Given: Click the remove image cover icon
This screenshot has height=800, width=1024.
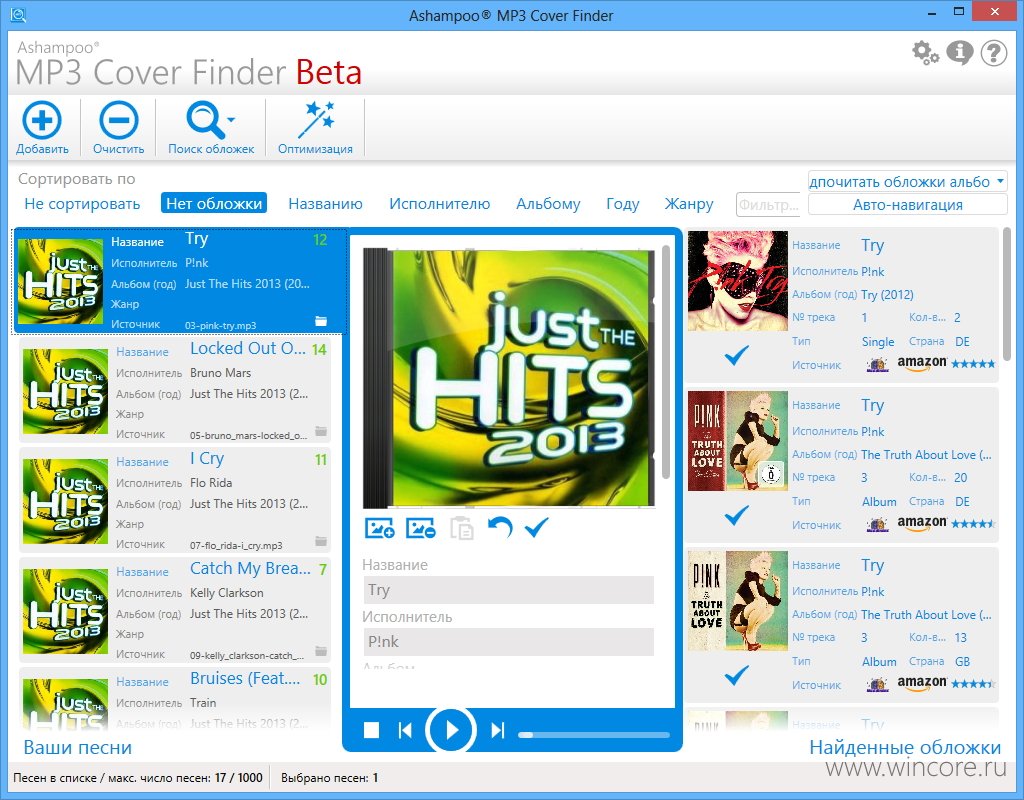Looking at the screenshot, I should 421,528.
